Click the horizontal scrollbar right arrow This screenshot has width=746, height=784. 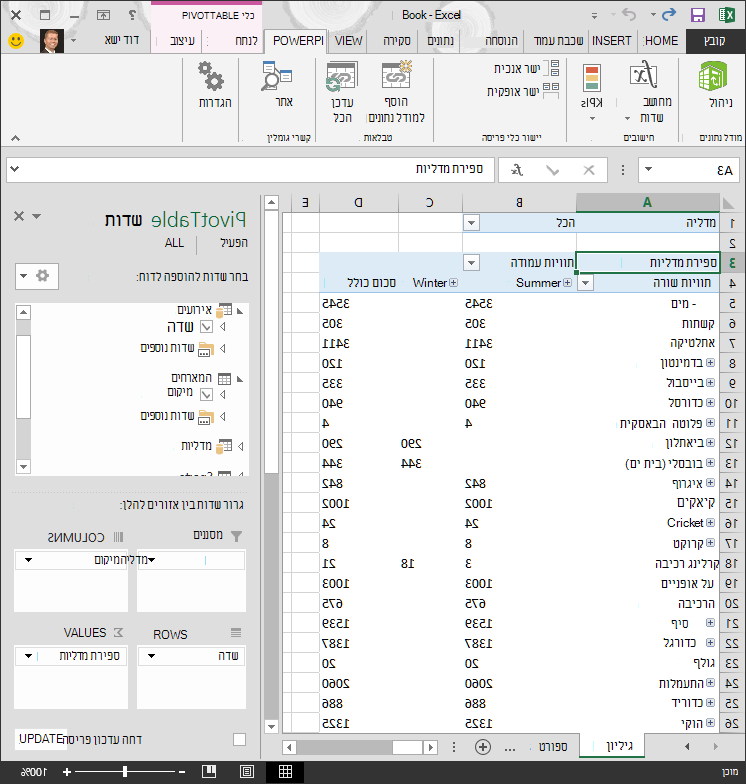pyautogui.click(x=431, y=748)
